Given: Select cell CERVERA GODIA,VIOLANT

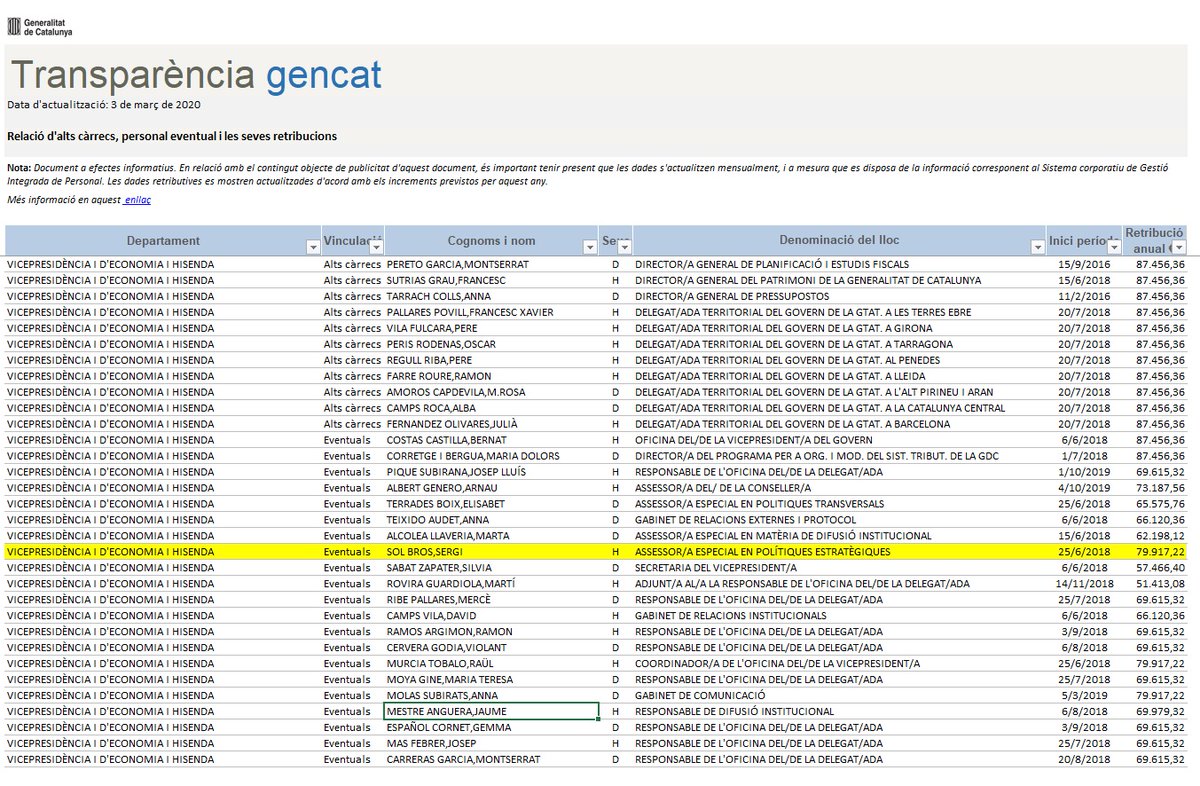Looking at the screenshot, I should pos(492,647).
